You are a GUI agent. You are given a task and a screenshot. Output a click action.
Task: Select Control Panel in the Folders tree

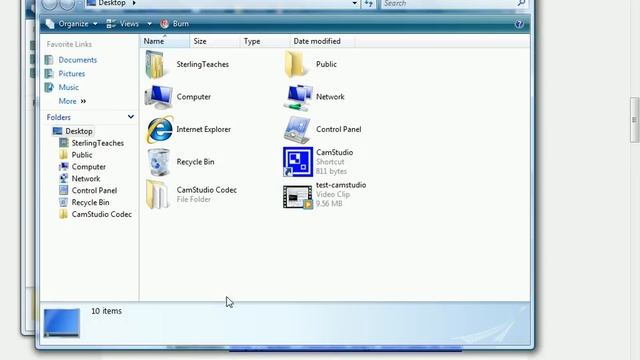[94, 191]
